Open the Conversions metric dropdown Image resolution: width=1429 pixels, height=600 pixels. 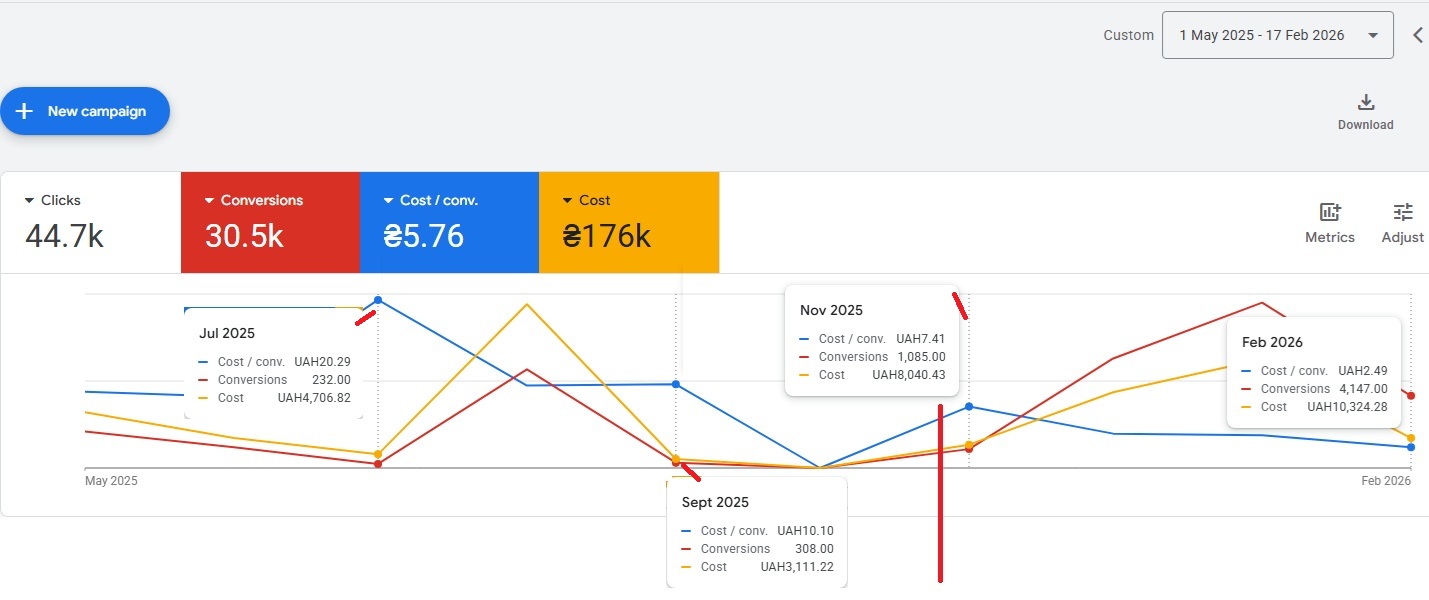(254, 200)
